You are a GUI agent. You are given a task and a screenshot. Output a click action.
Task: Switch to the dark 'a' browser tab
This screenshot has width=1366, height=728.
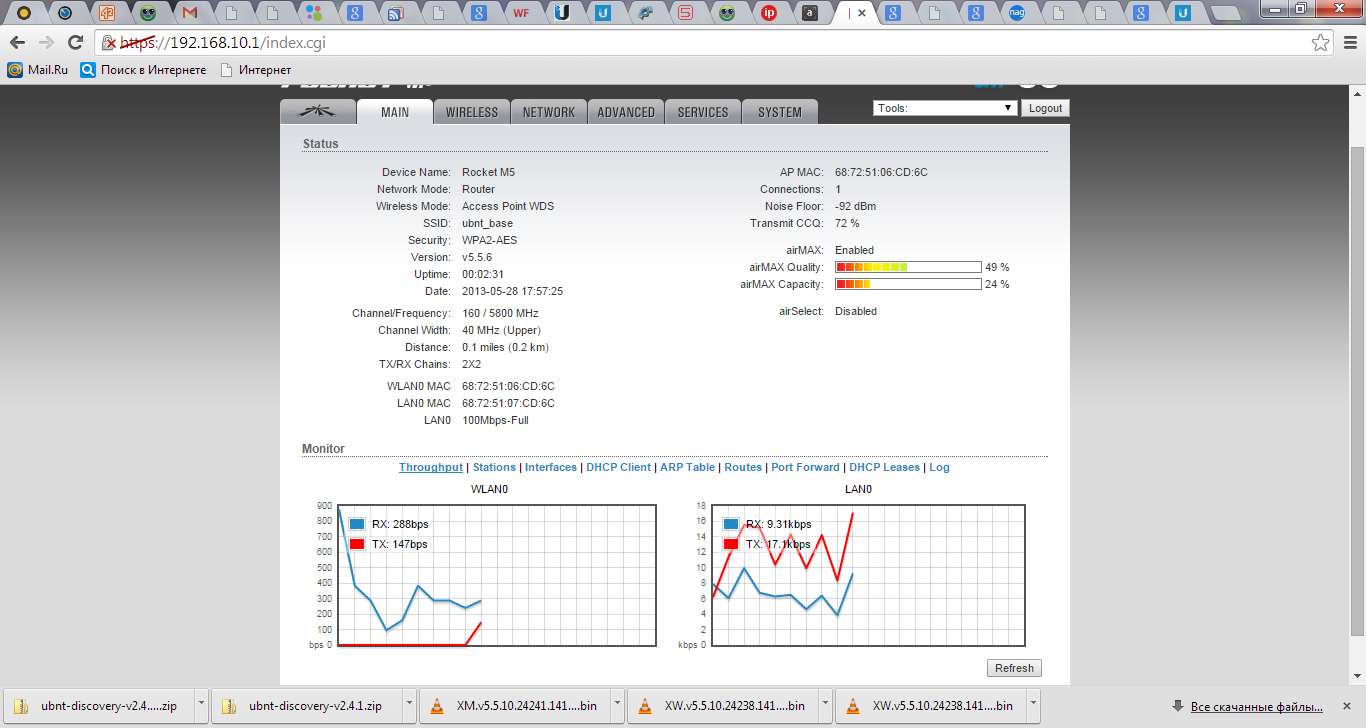[x=810, y=13]
